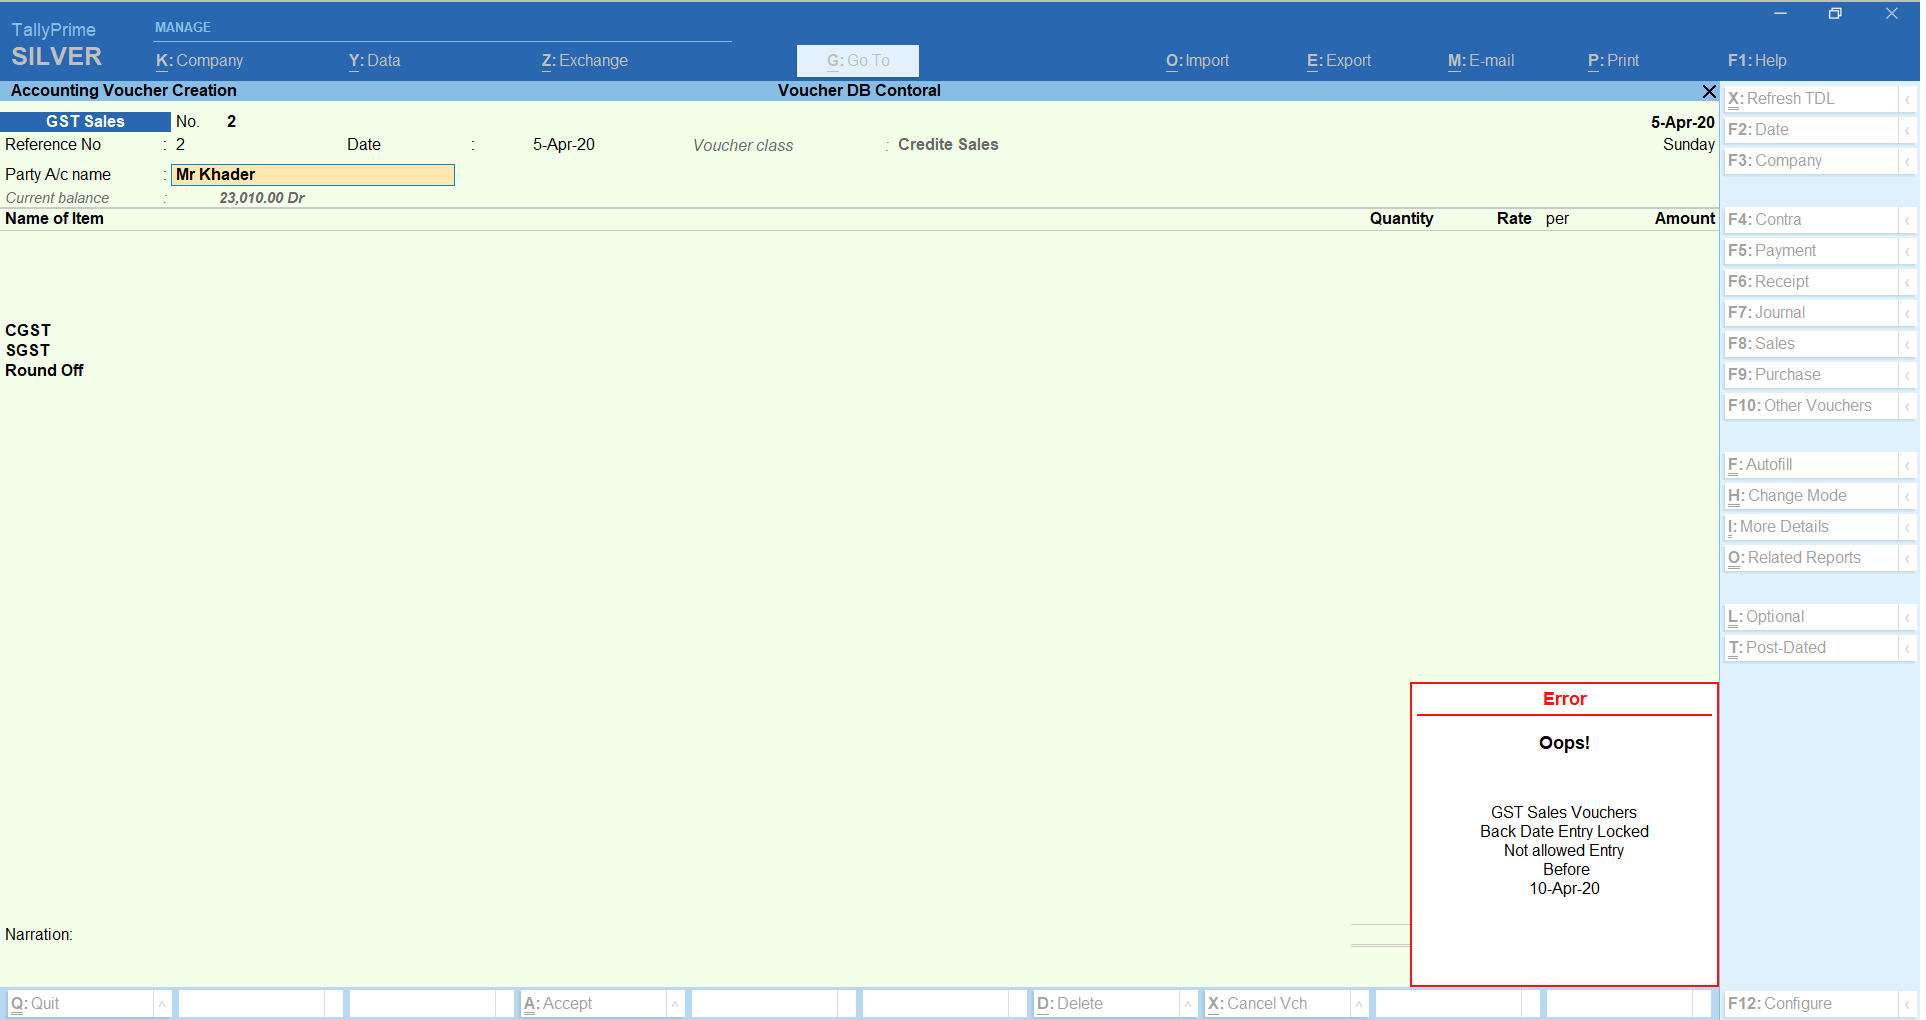Close the Voucher DB Control screen with X

click(1708, 91)
